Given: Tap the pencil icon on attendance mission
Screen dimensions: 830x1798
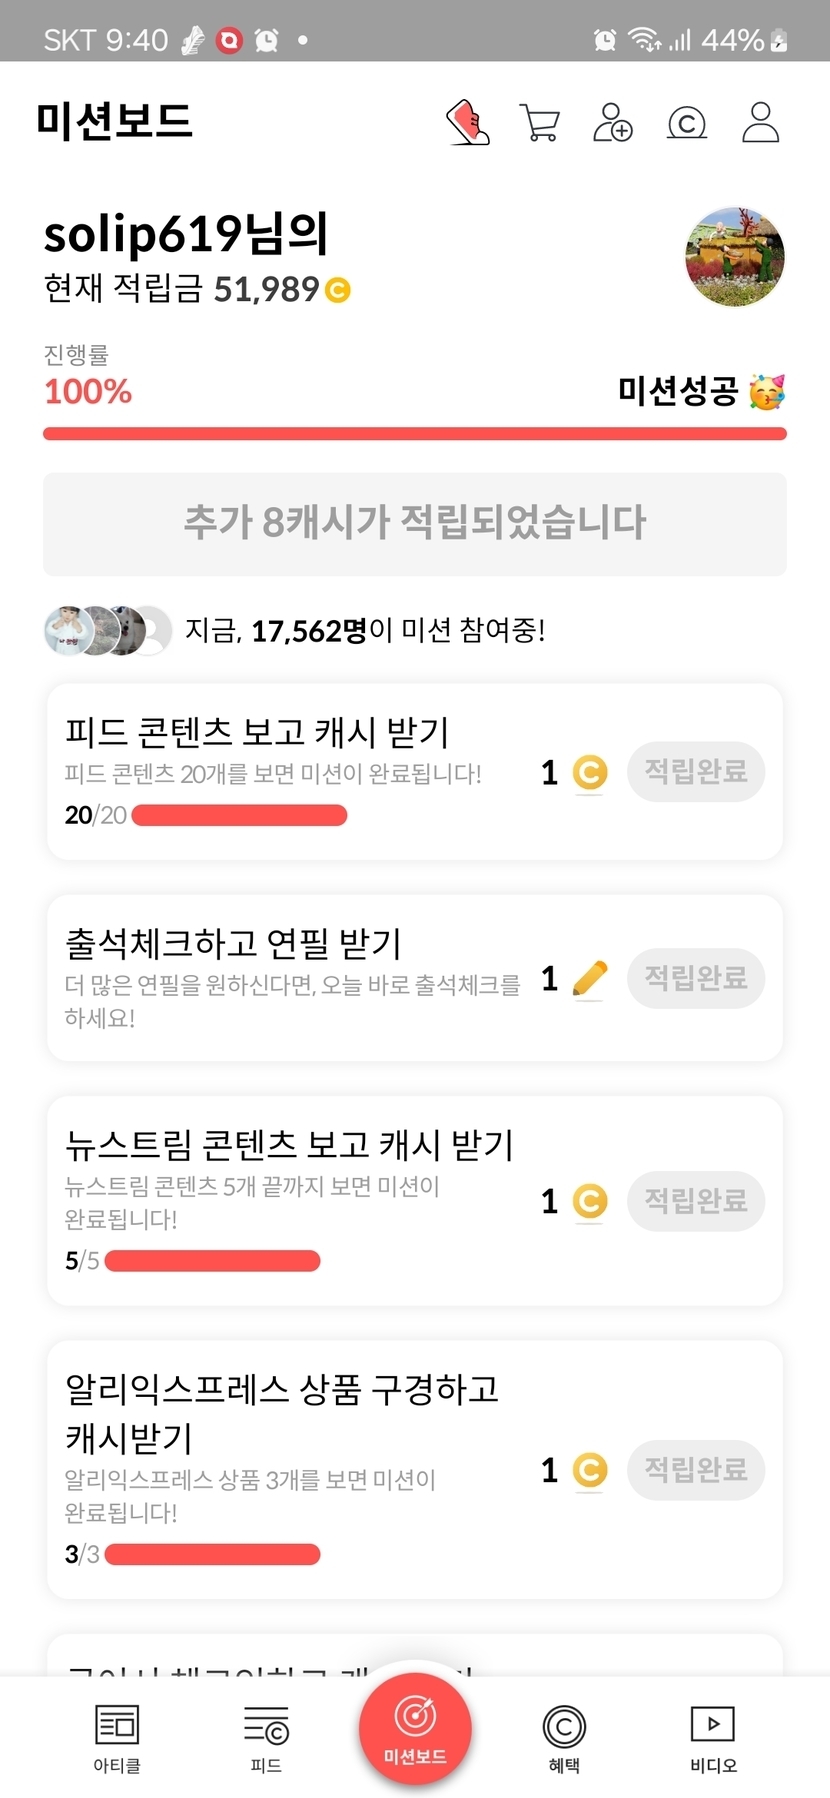Looking at the screenshot, I should click(589, 978).
